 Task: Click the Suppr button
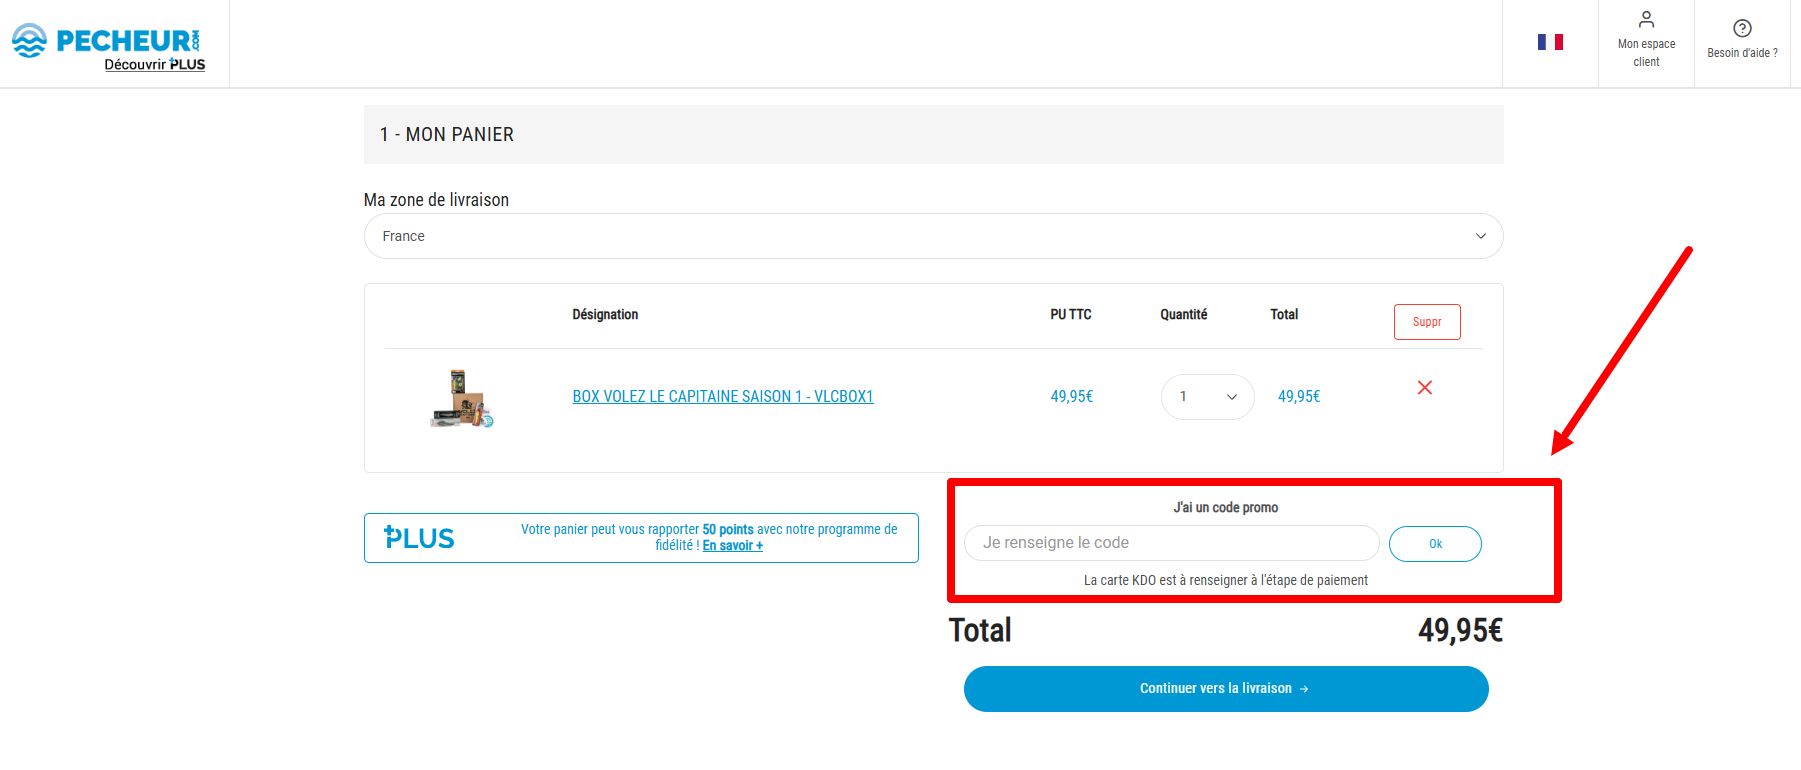[x=1427, y=322]
